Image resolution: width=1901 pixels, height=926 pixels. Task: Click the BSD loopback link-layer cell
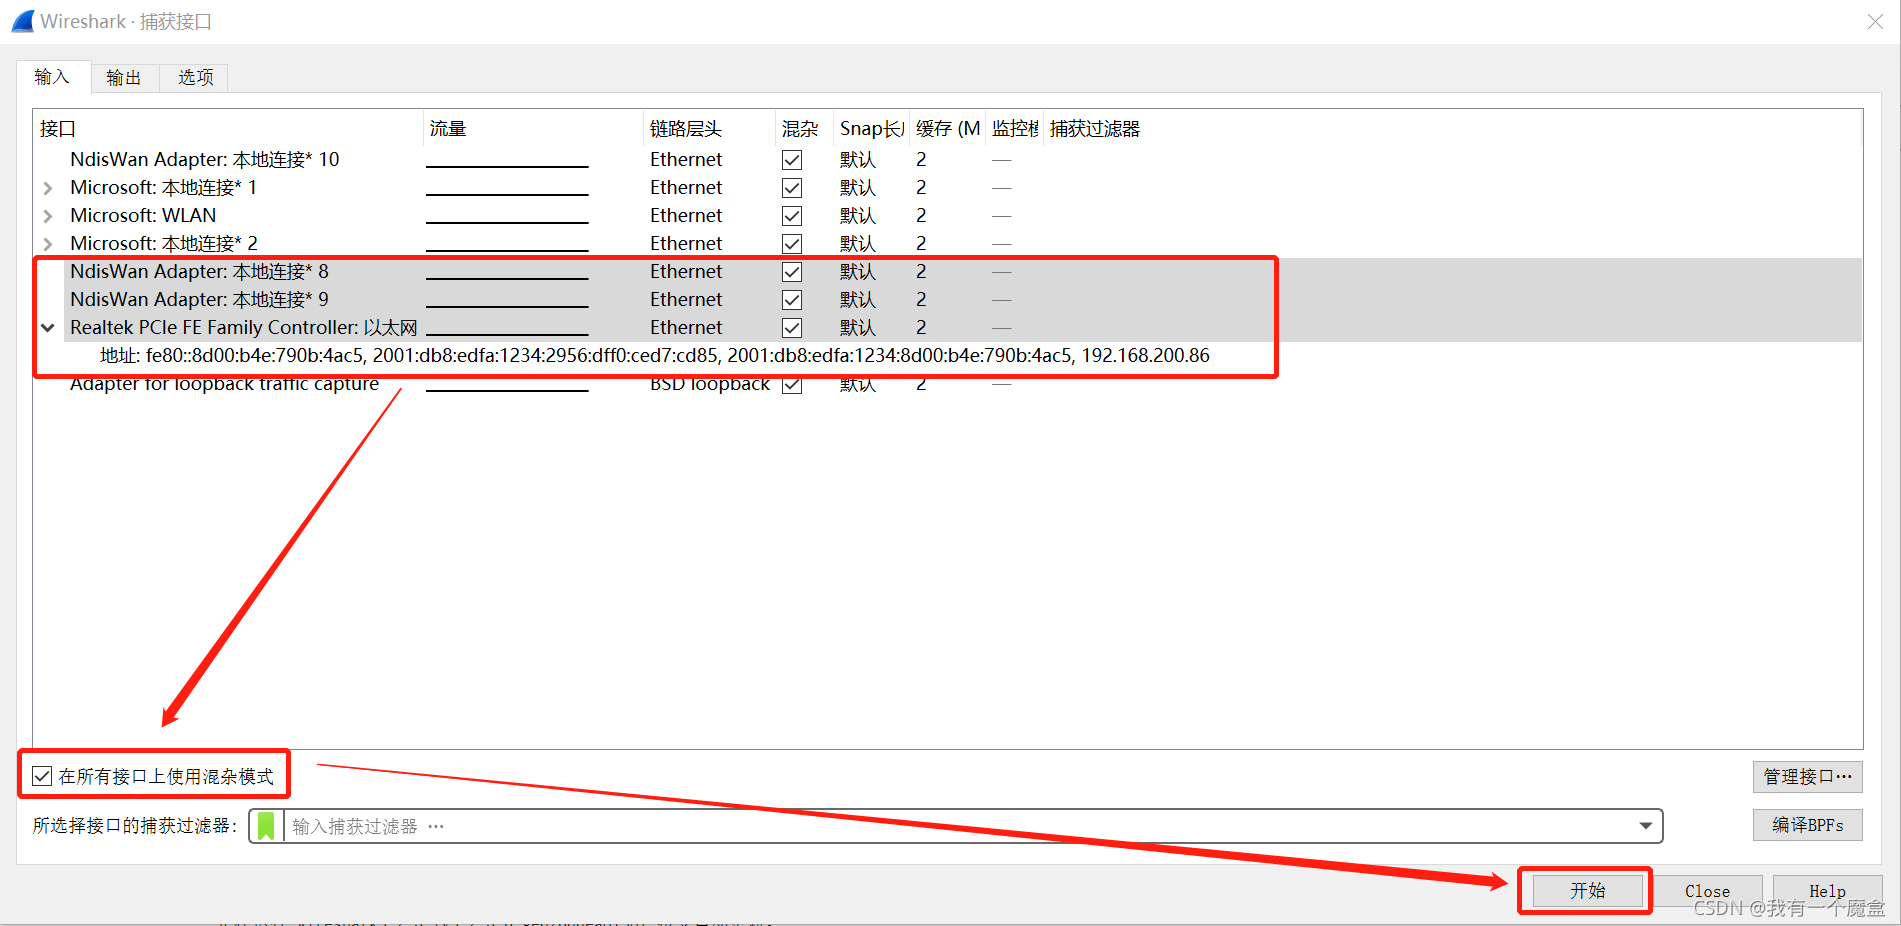click(x=710, y=385)
